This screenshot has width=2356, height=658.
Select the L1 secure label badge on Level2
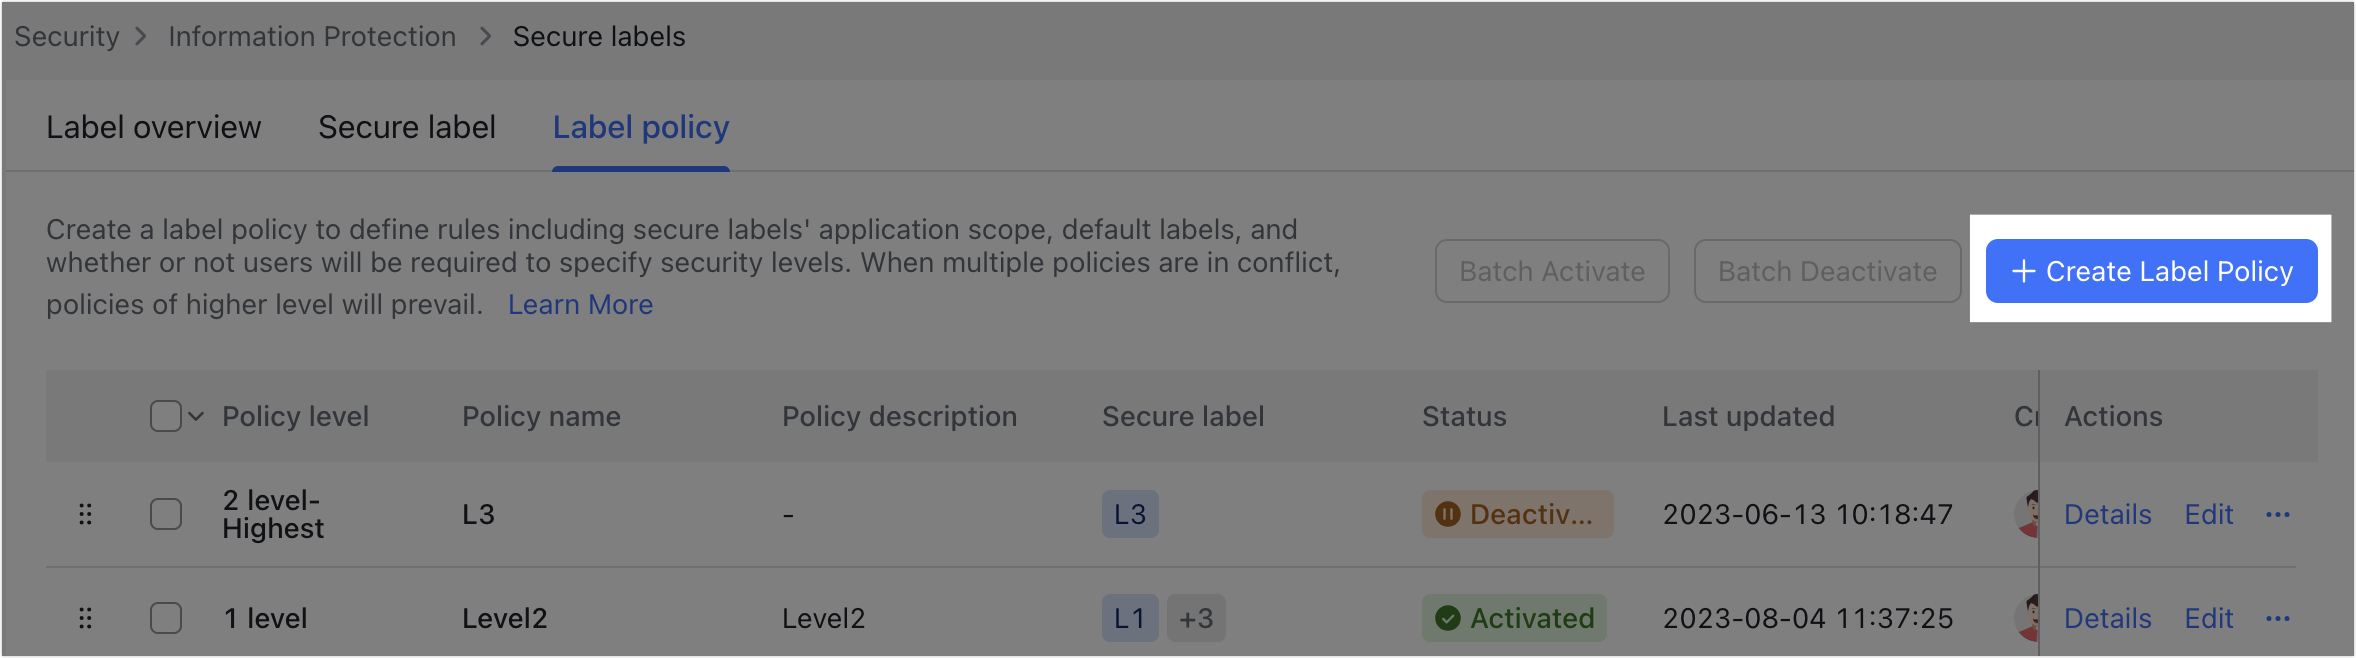tap(1130, 618)
